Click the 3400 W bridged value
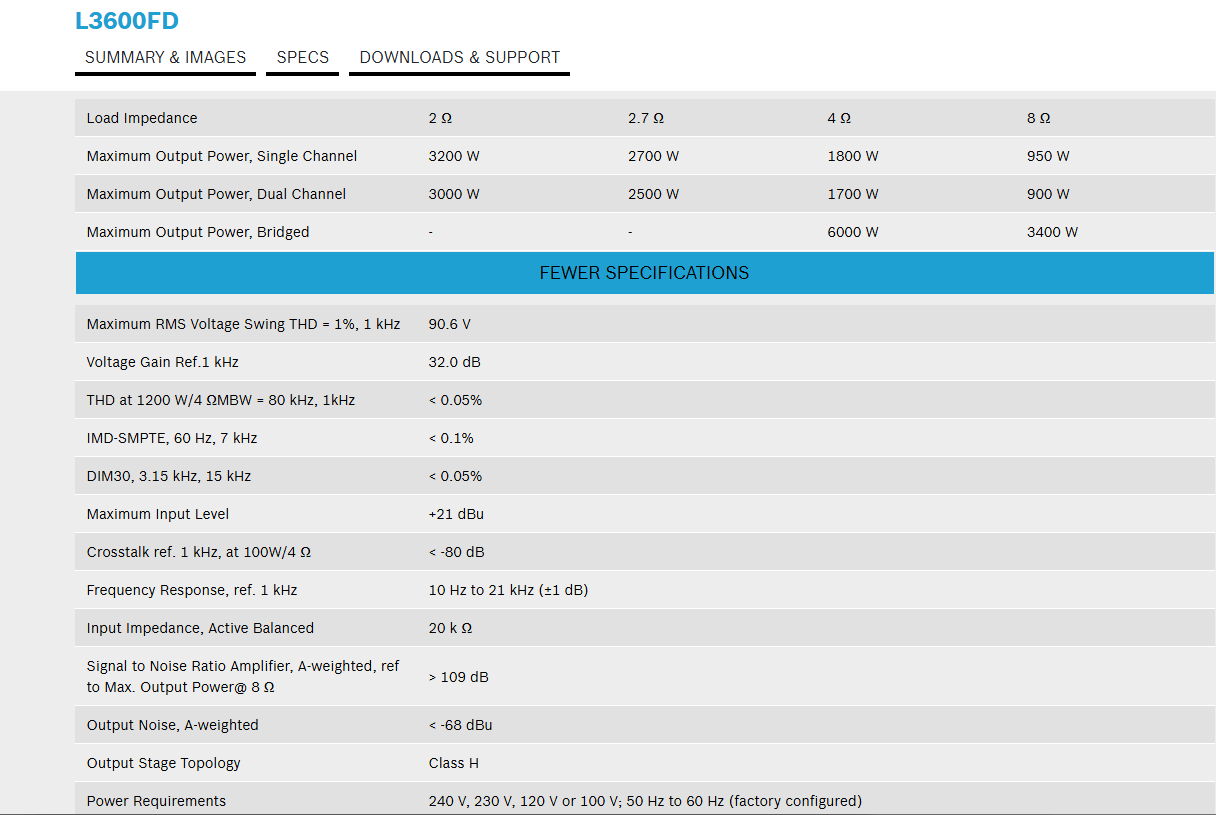 coord(1052,232)
